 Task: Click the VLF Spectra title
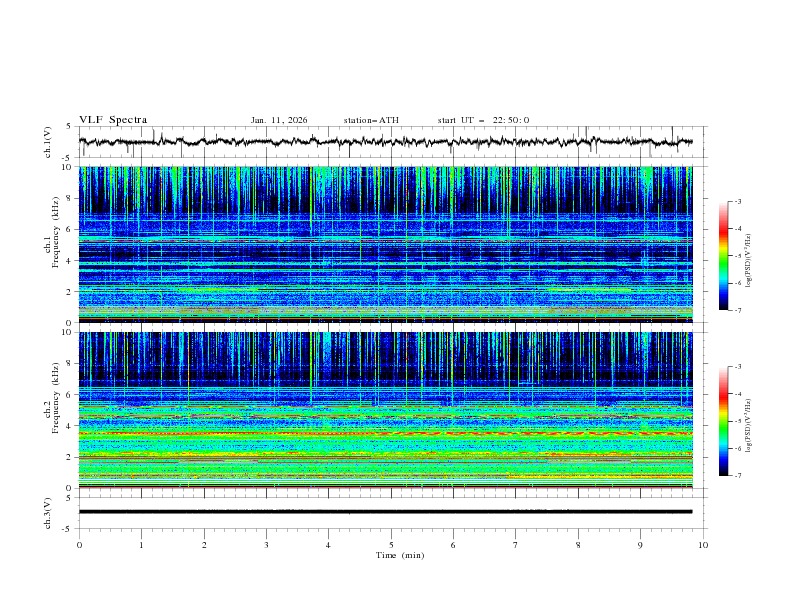click(113, 120)
